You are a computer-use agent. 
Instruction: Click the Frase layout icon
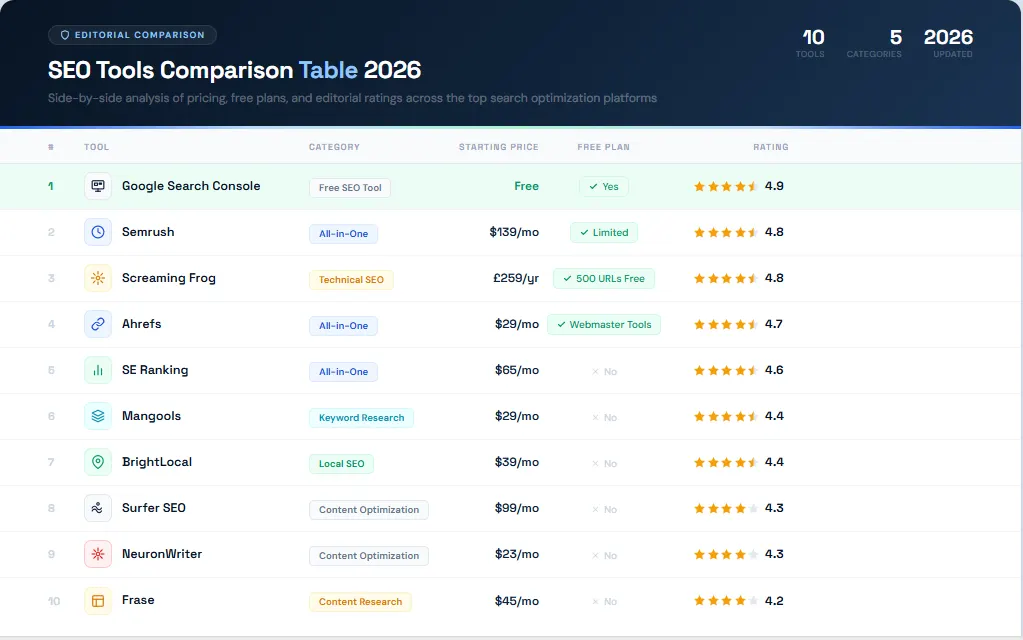pyautogui.click(x=98, y=601)
